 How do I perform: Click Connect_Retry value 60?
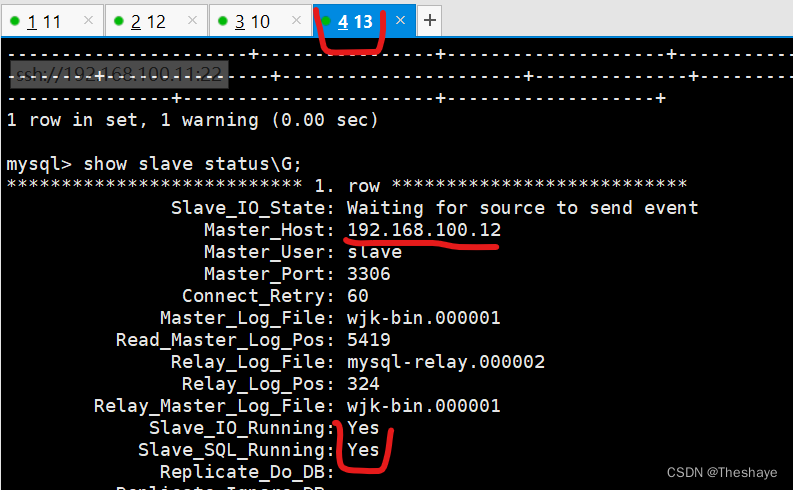[358, 296]
